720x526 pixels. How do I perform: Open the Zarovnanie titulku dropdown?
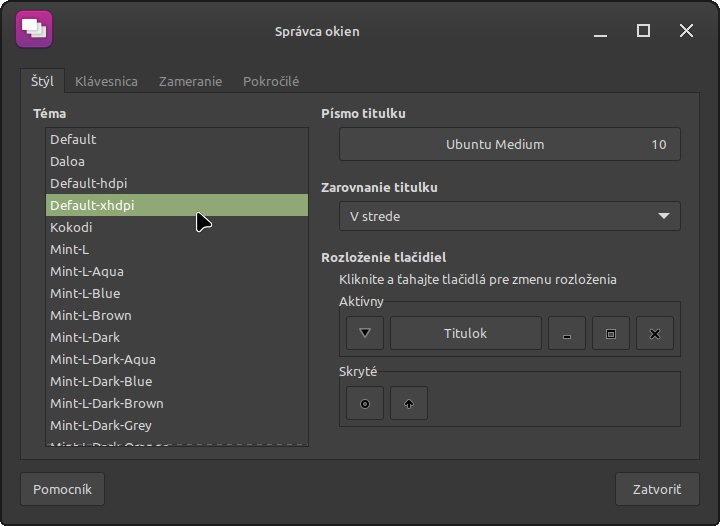(510, 216)
